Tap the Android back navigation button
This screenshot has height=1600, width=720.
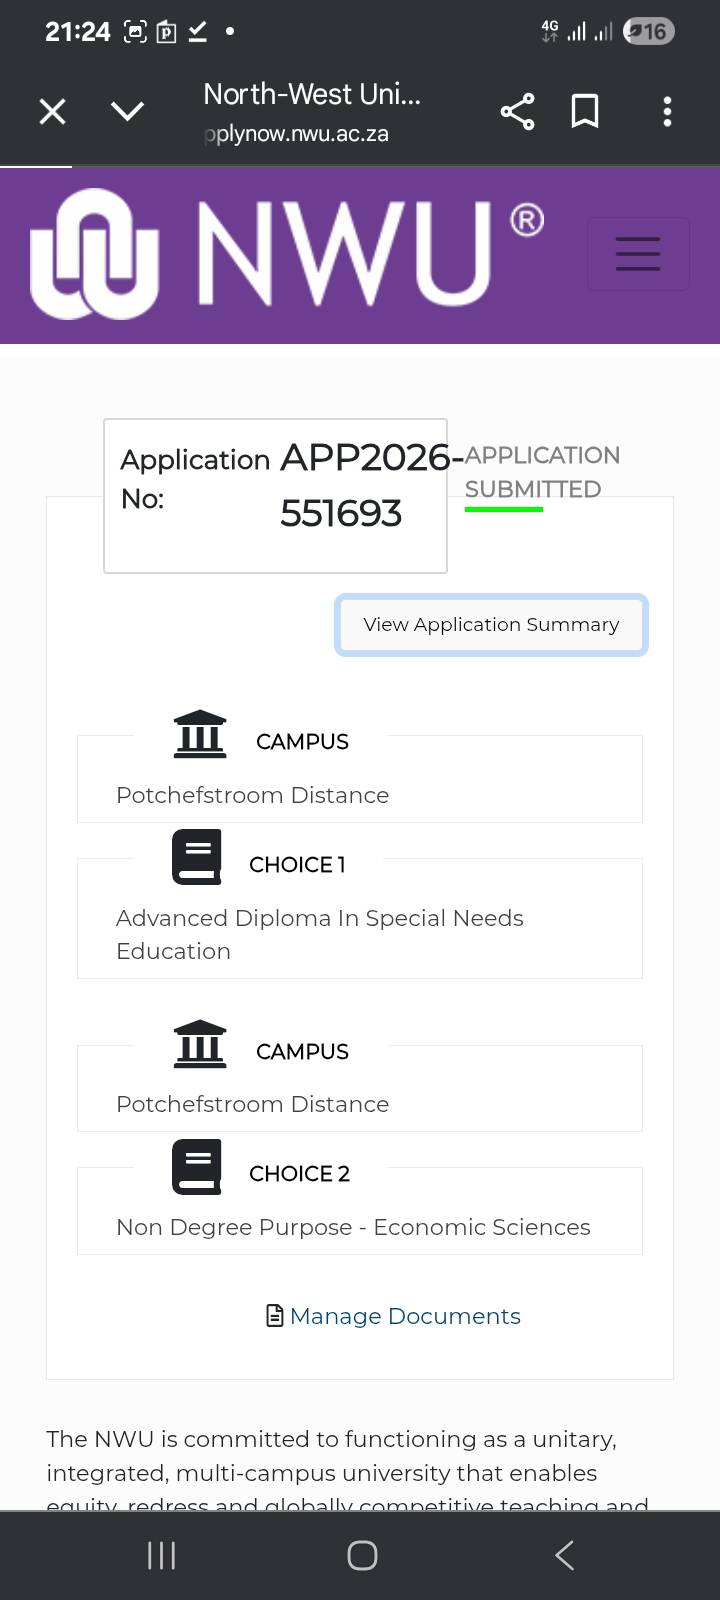point(565,1555)
